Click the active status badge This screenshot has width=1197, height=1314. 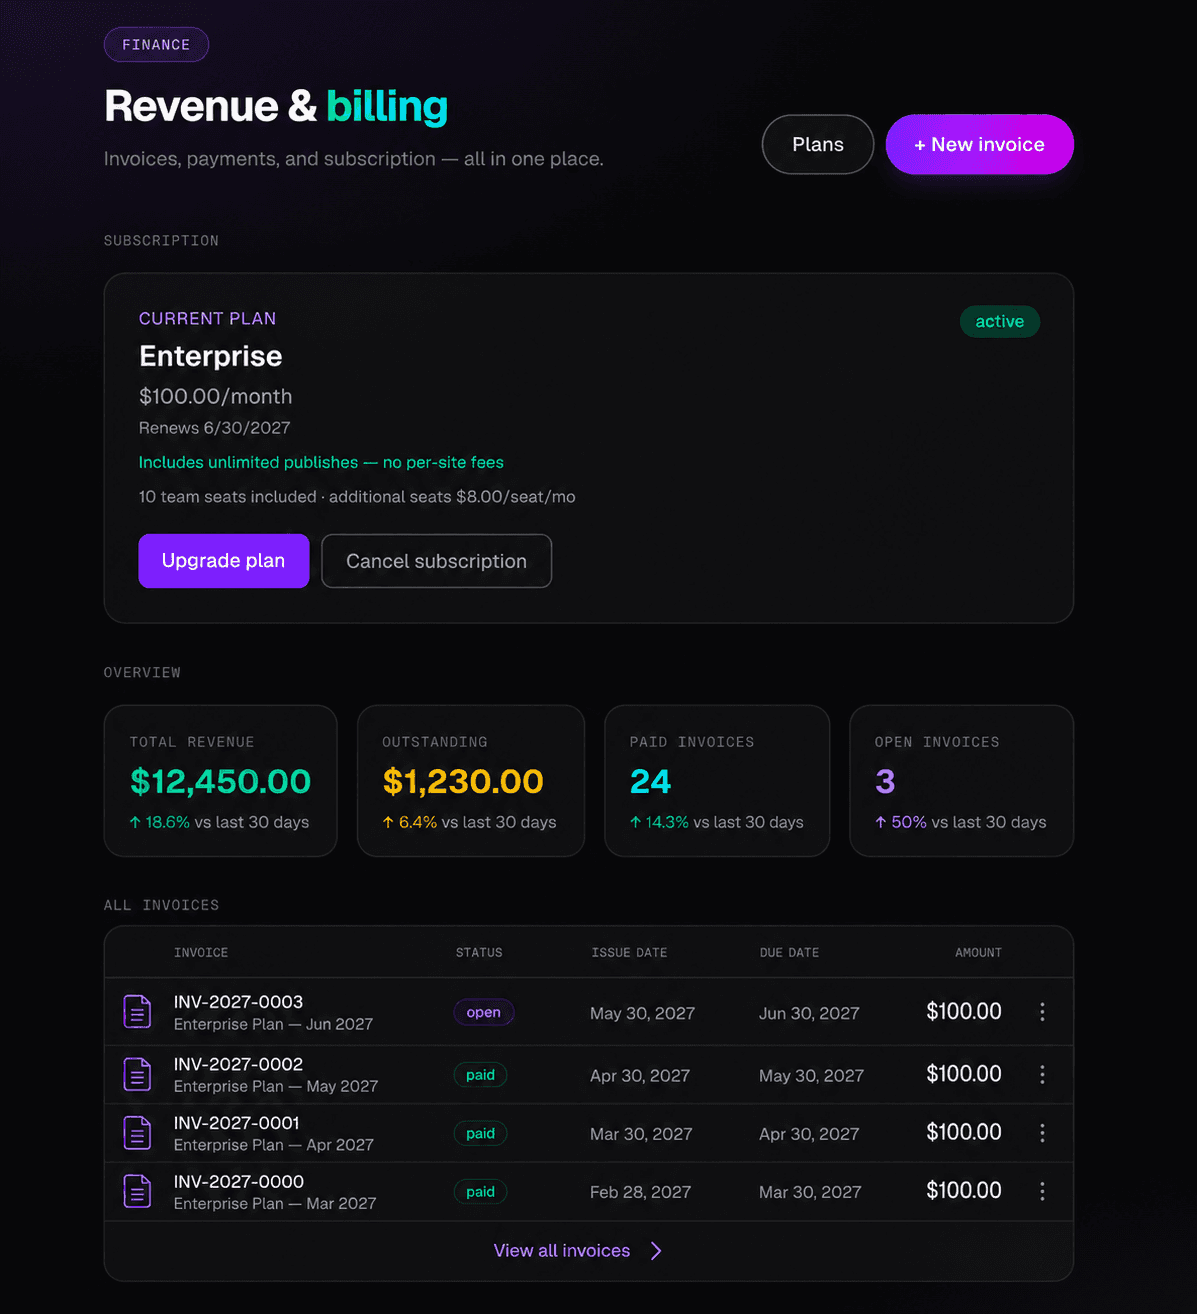click(1000, 322)
